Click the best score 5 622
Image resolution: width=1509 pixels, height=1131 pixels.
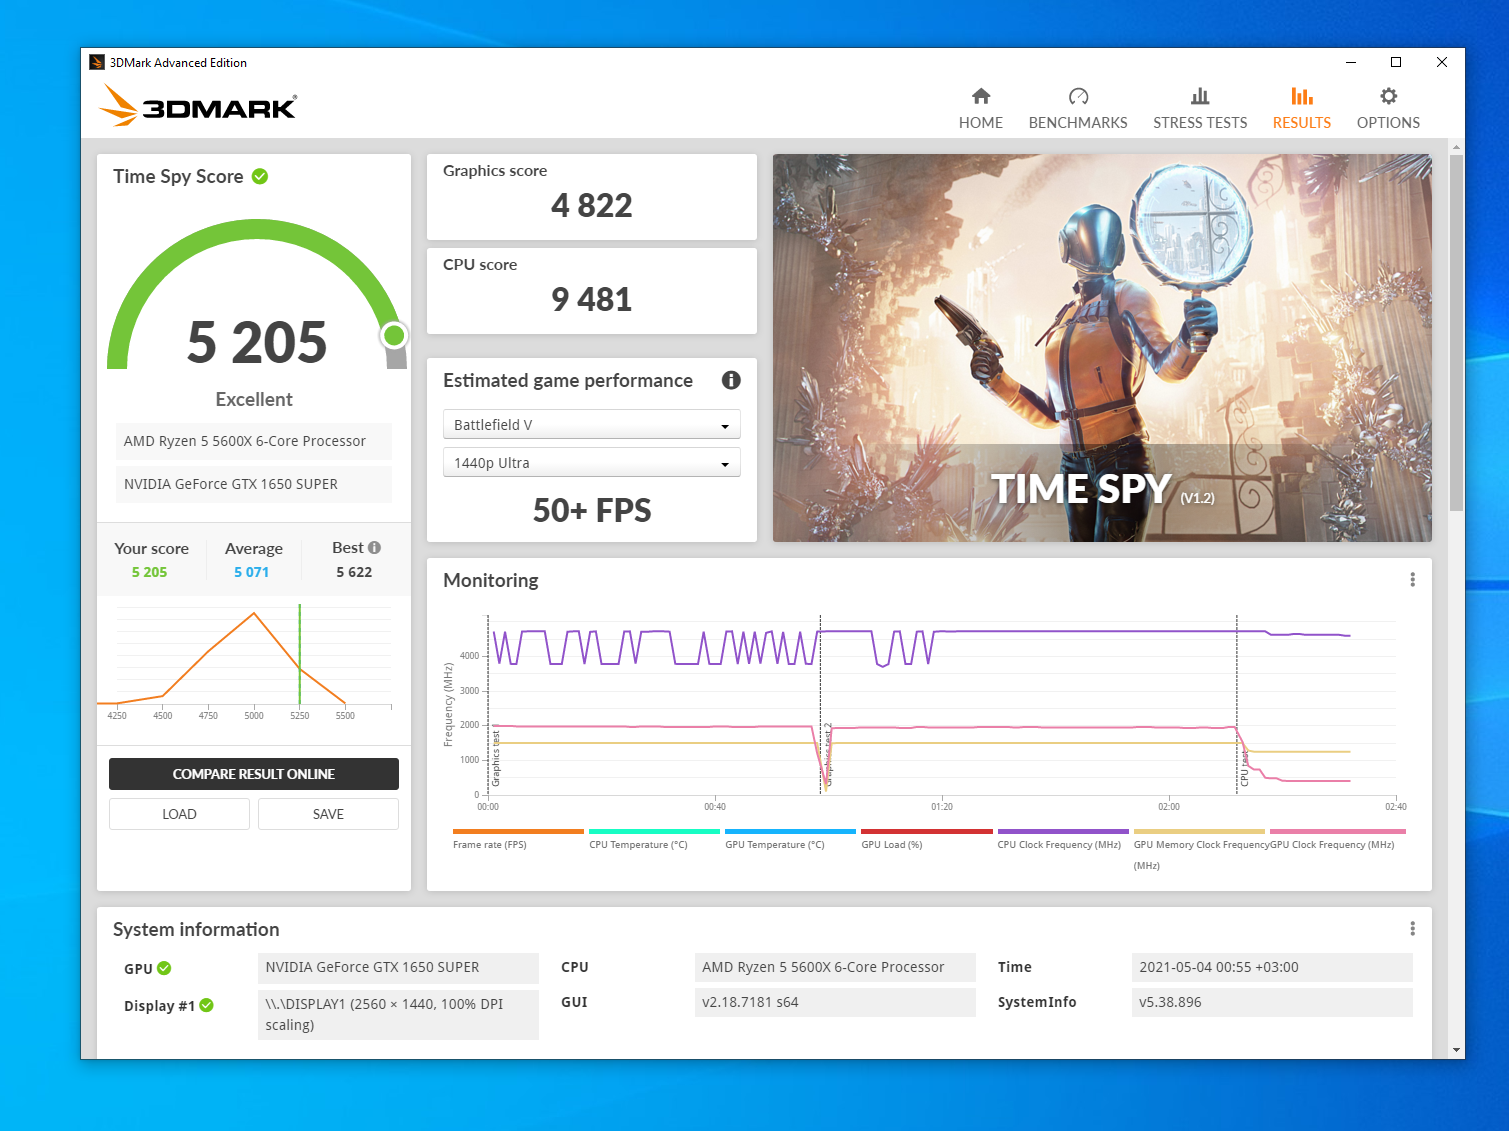click(x=354, y=572)
